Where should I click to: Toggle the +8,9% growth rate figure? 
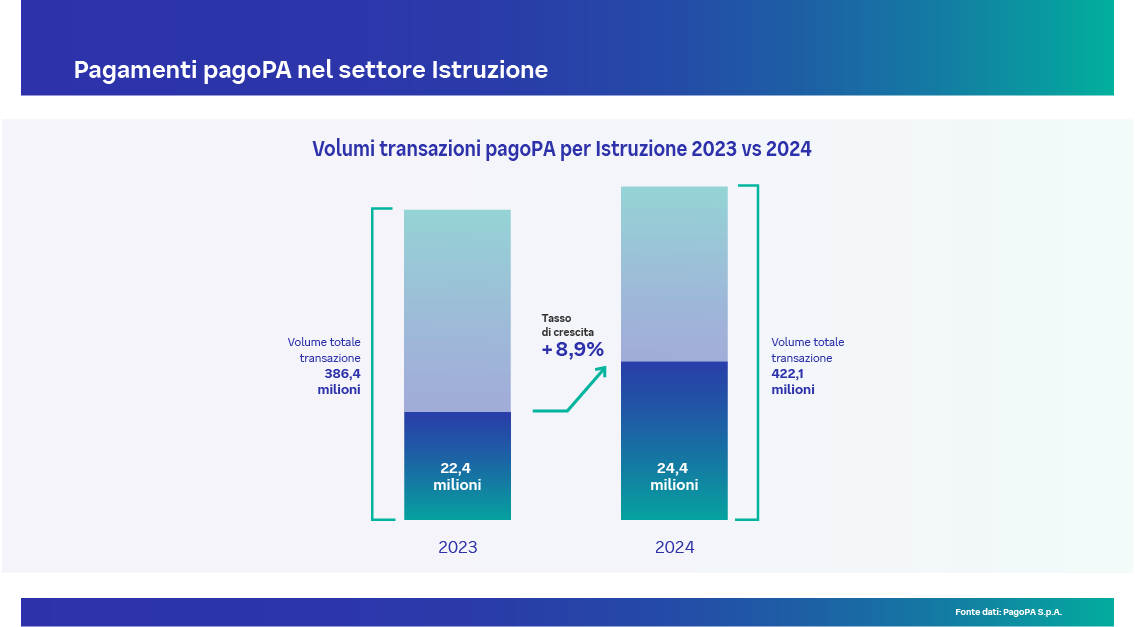[x=572, y=349]
